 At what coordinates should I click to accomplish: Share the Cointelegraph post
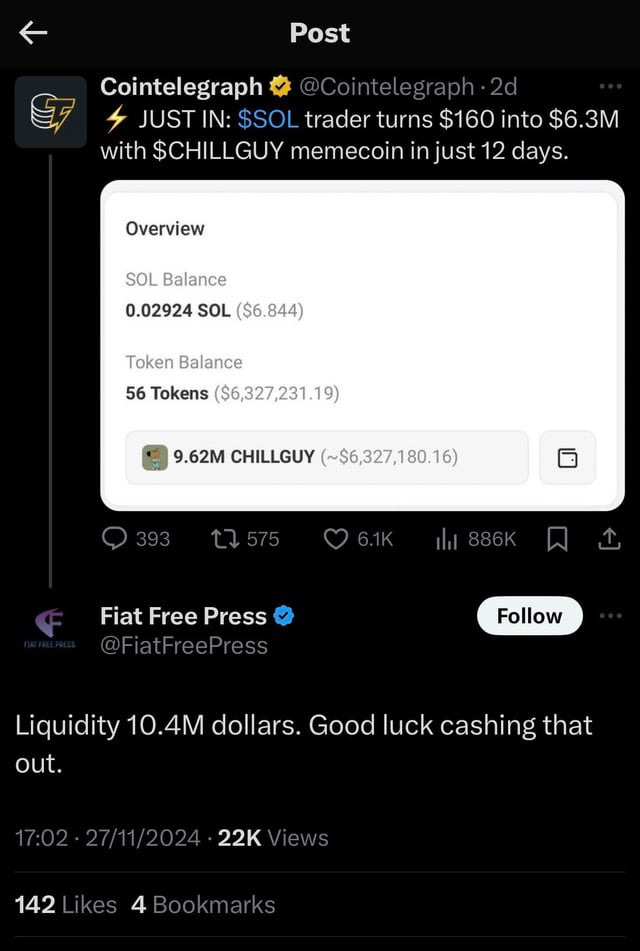point(609,539)
